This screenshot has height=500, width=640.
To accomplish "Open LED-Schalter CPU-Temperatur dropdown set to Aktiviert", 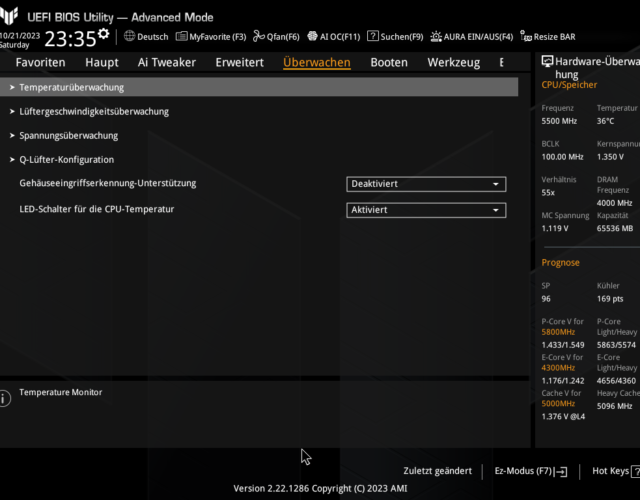I will [426, 210].
